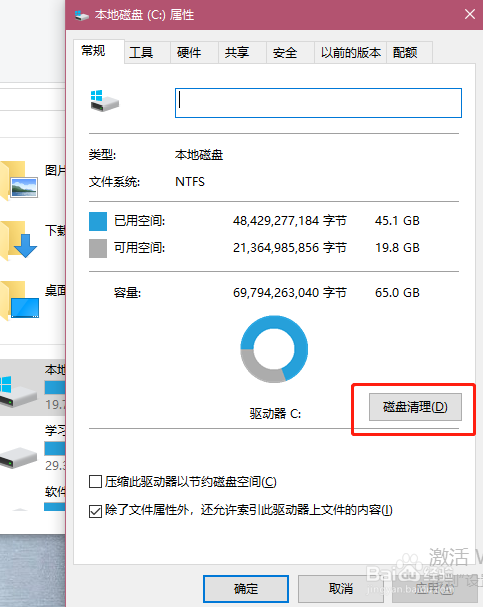The image size is (483, 607).
Task: Click the blue 已用空间 color swatch
Action: pyautogui.click(x=98, y=221)
